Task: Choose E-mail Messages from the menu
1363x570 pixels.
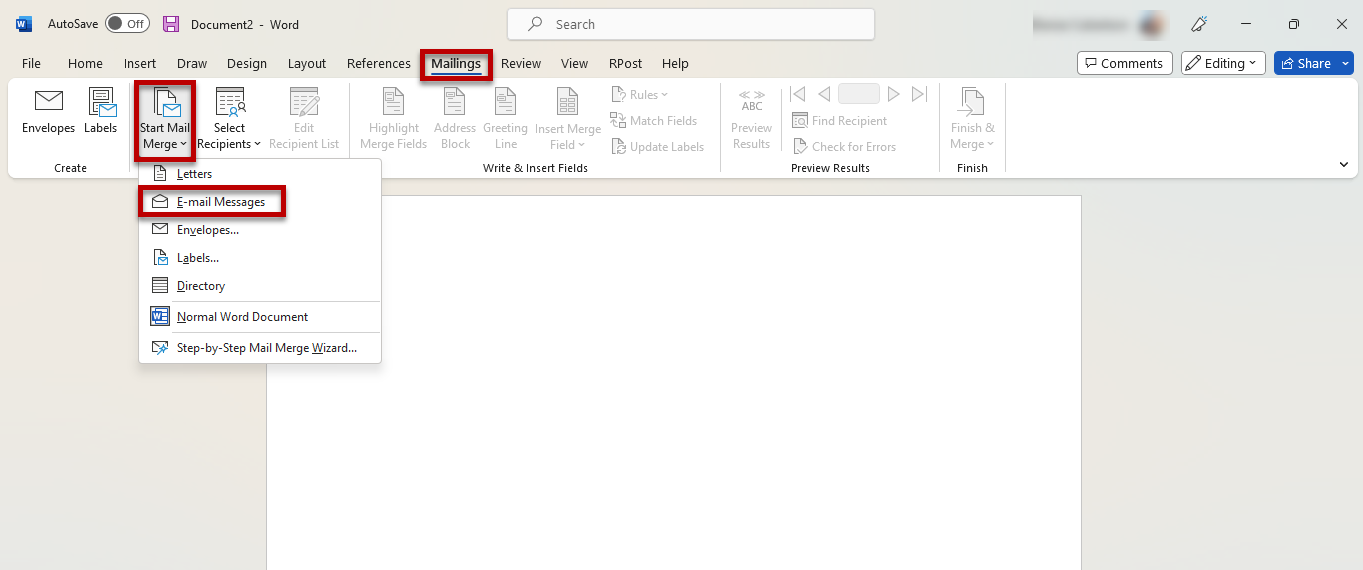Action: 220,202
